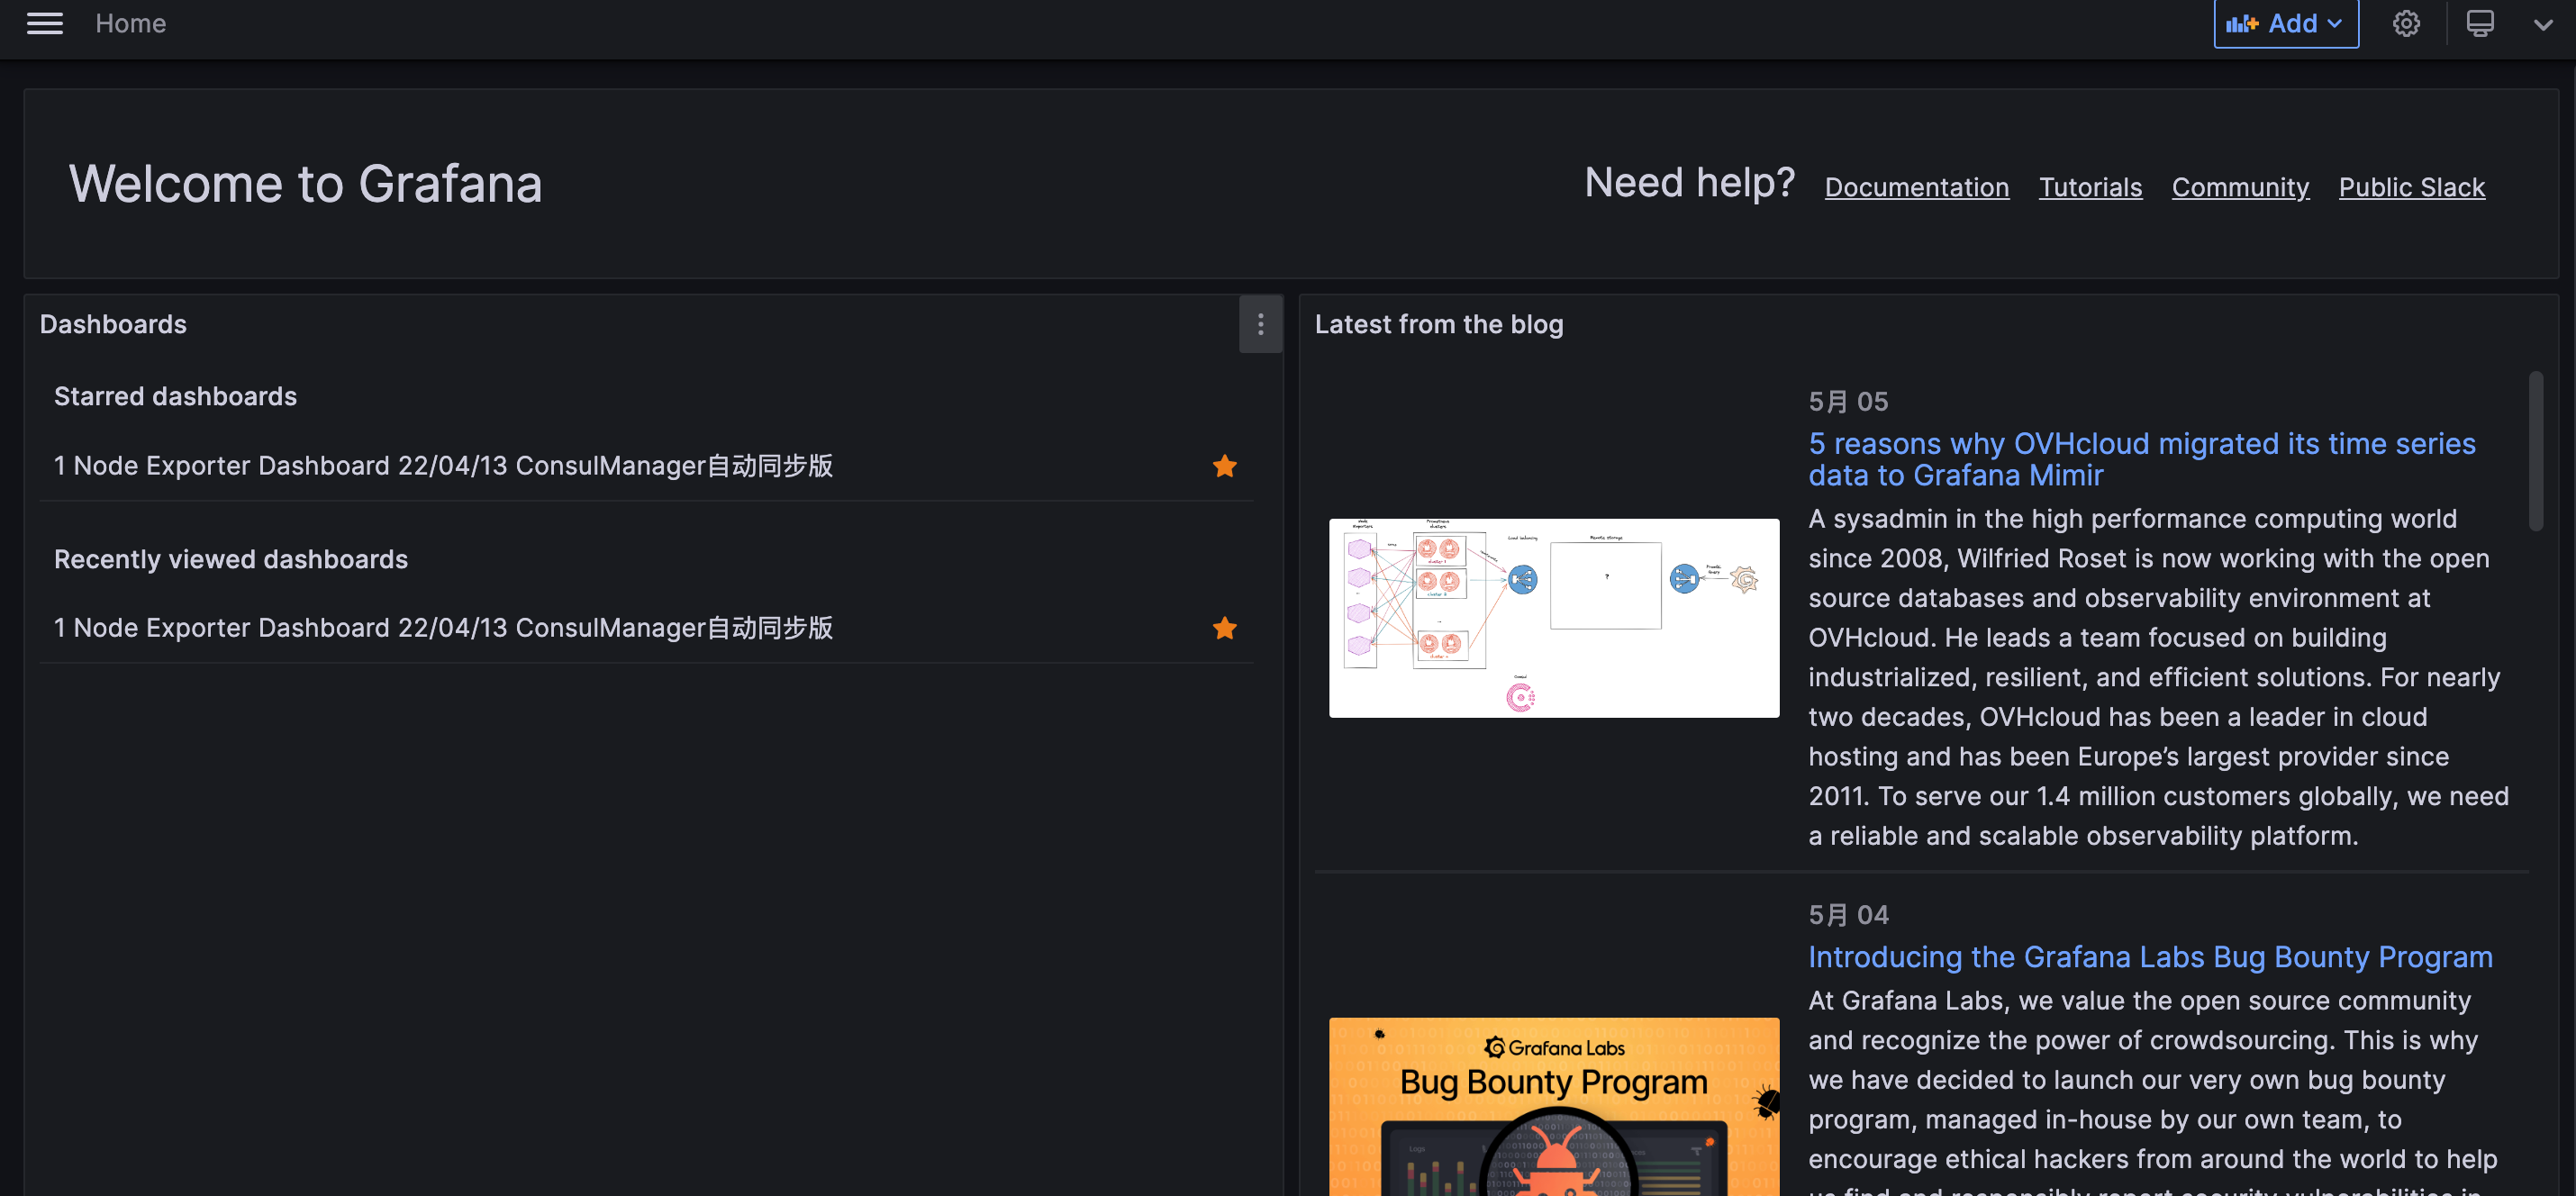The image size is (2576, 1196).
Task: Open the hamburger navigation menu
Action: tap(45, 23)
